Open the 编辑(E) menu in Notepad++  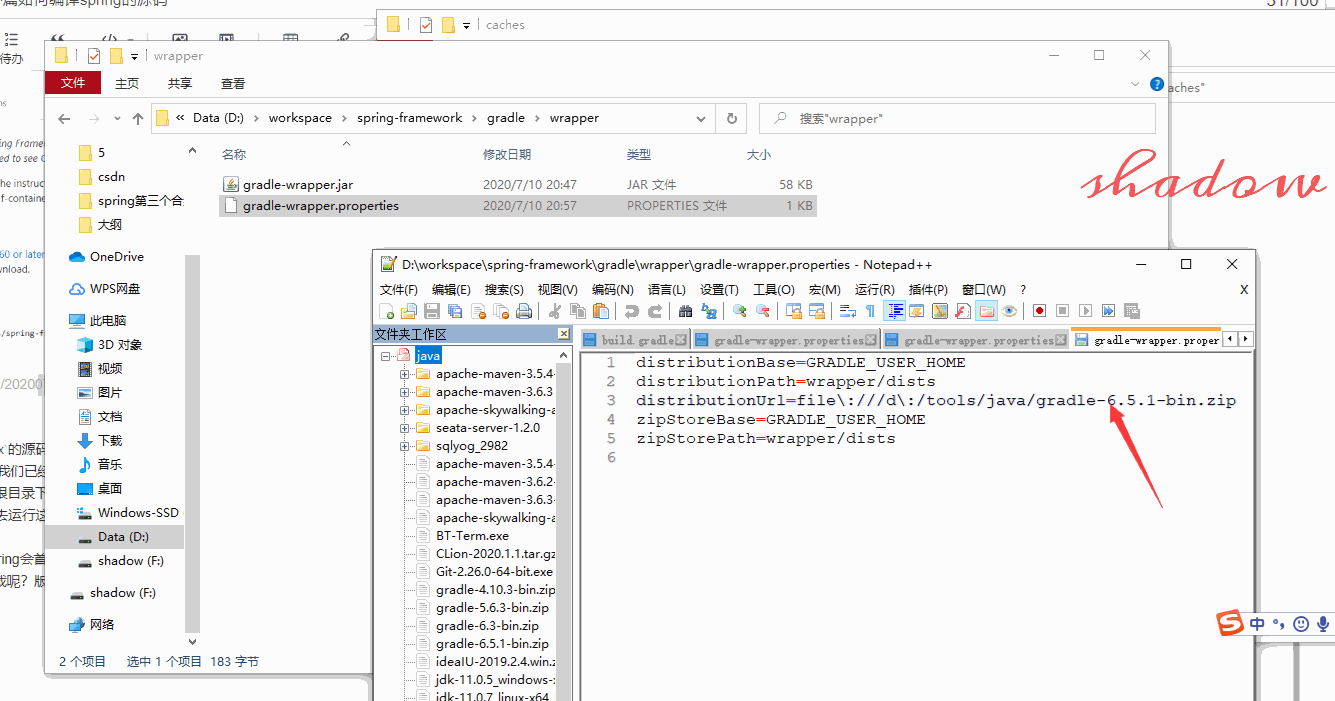[x=452, y=289]
